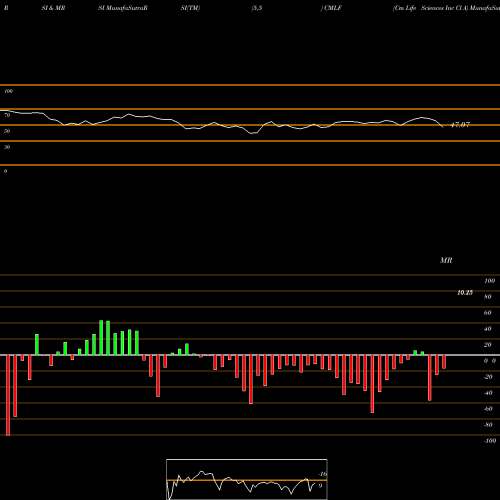Viewport: 500px width, 500px height.
Task: Click the 10.25 value in MR panel
Action: click(x=465, y=293)
